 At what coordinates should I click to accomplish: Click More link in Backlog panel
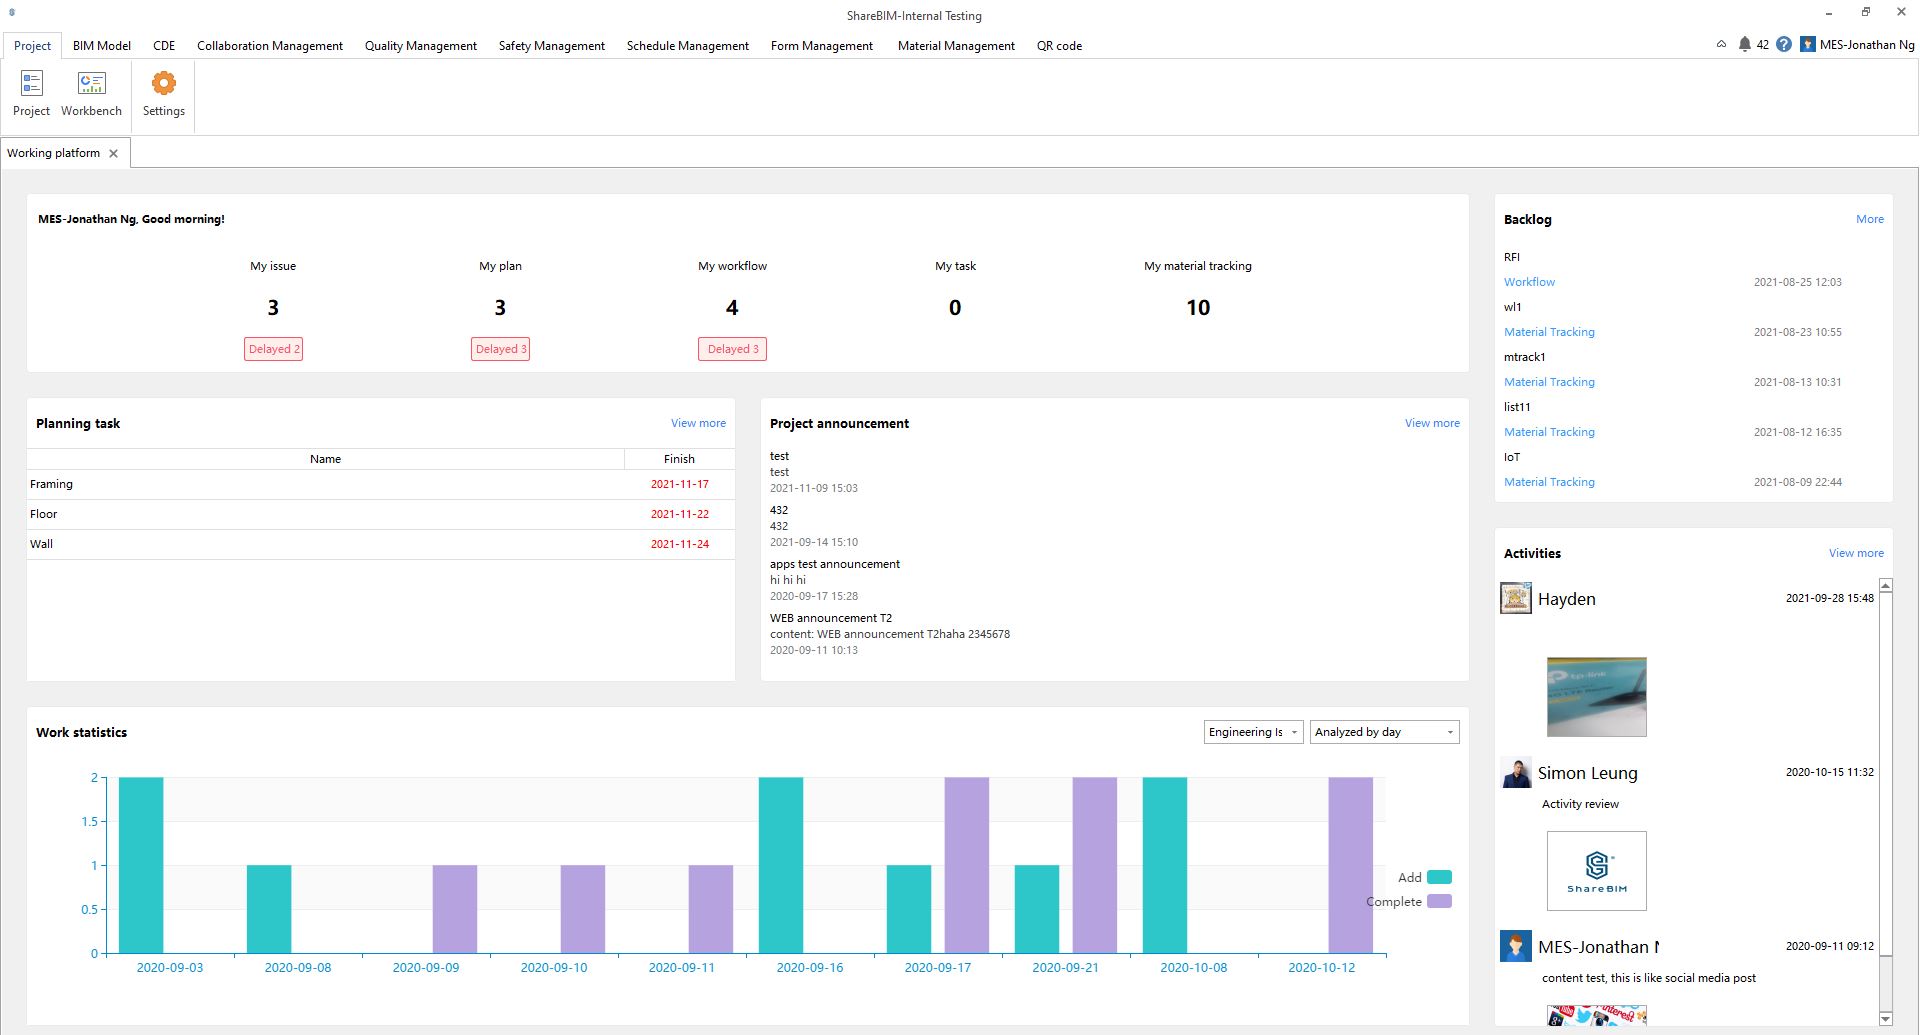pyautogui.click(x=1869, y=219)
